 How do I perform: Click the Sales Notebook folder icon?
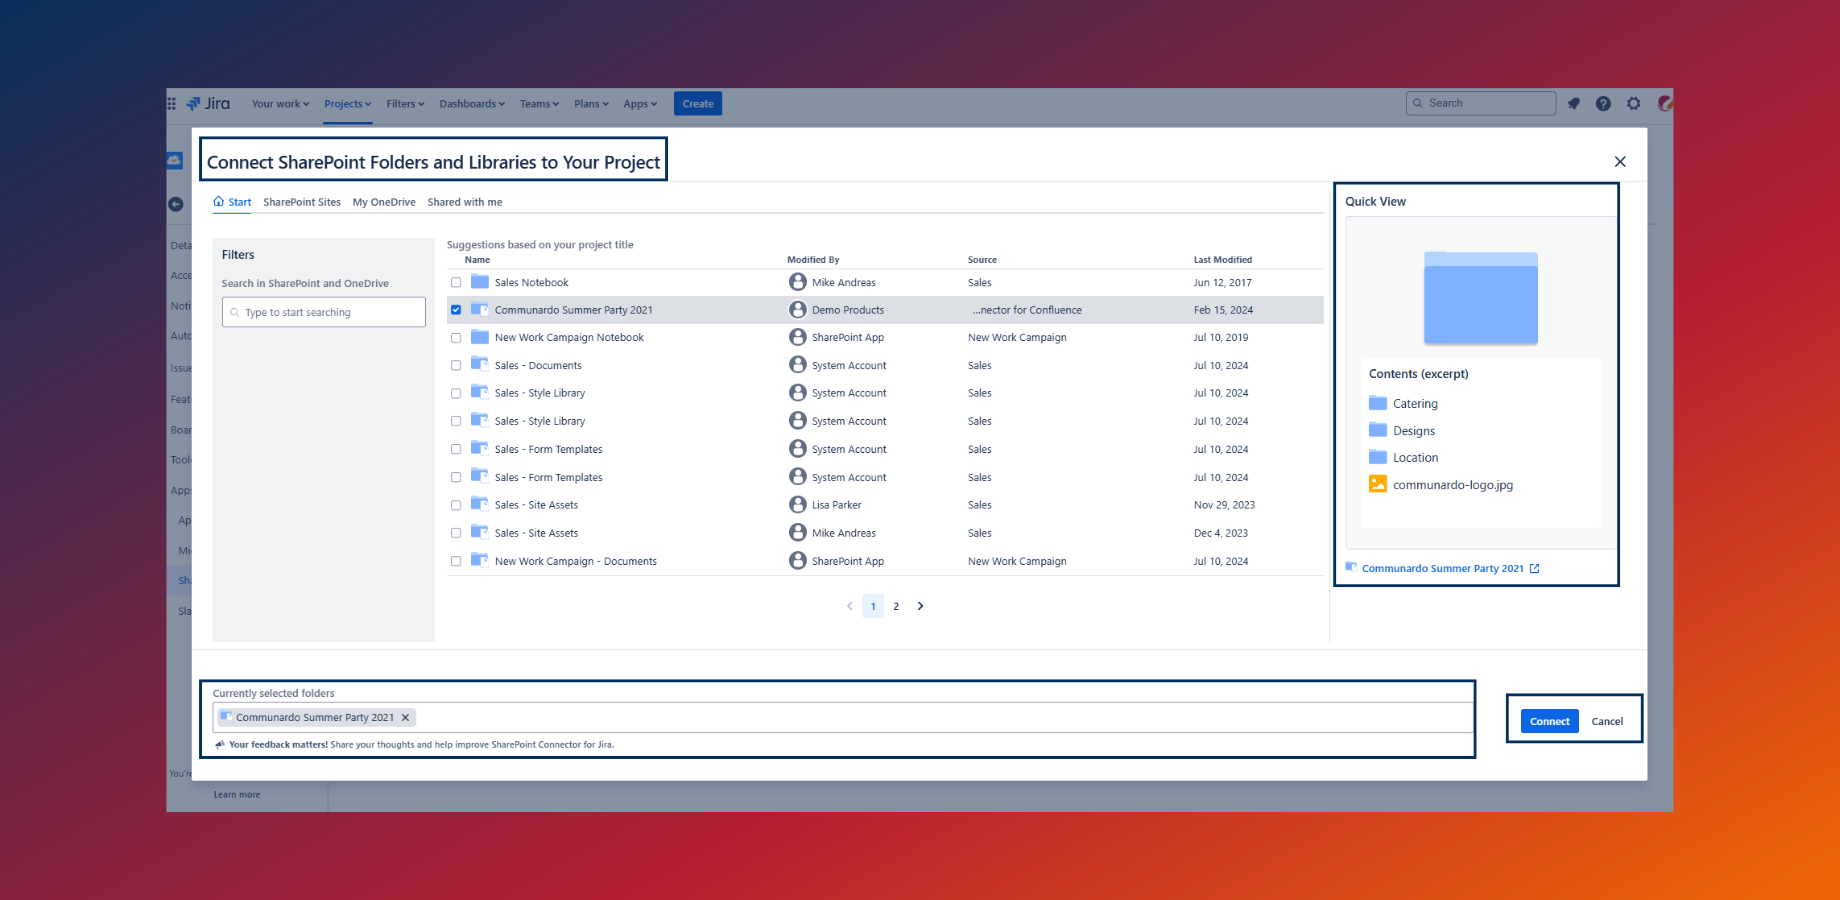click(480, 282)
